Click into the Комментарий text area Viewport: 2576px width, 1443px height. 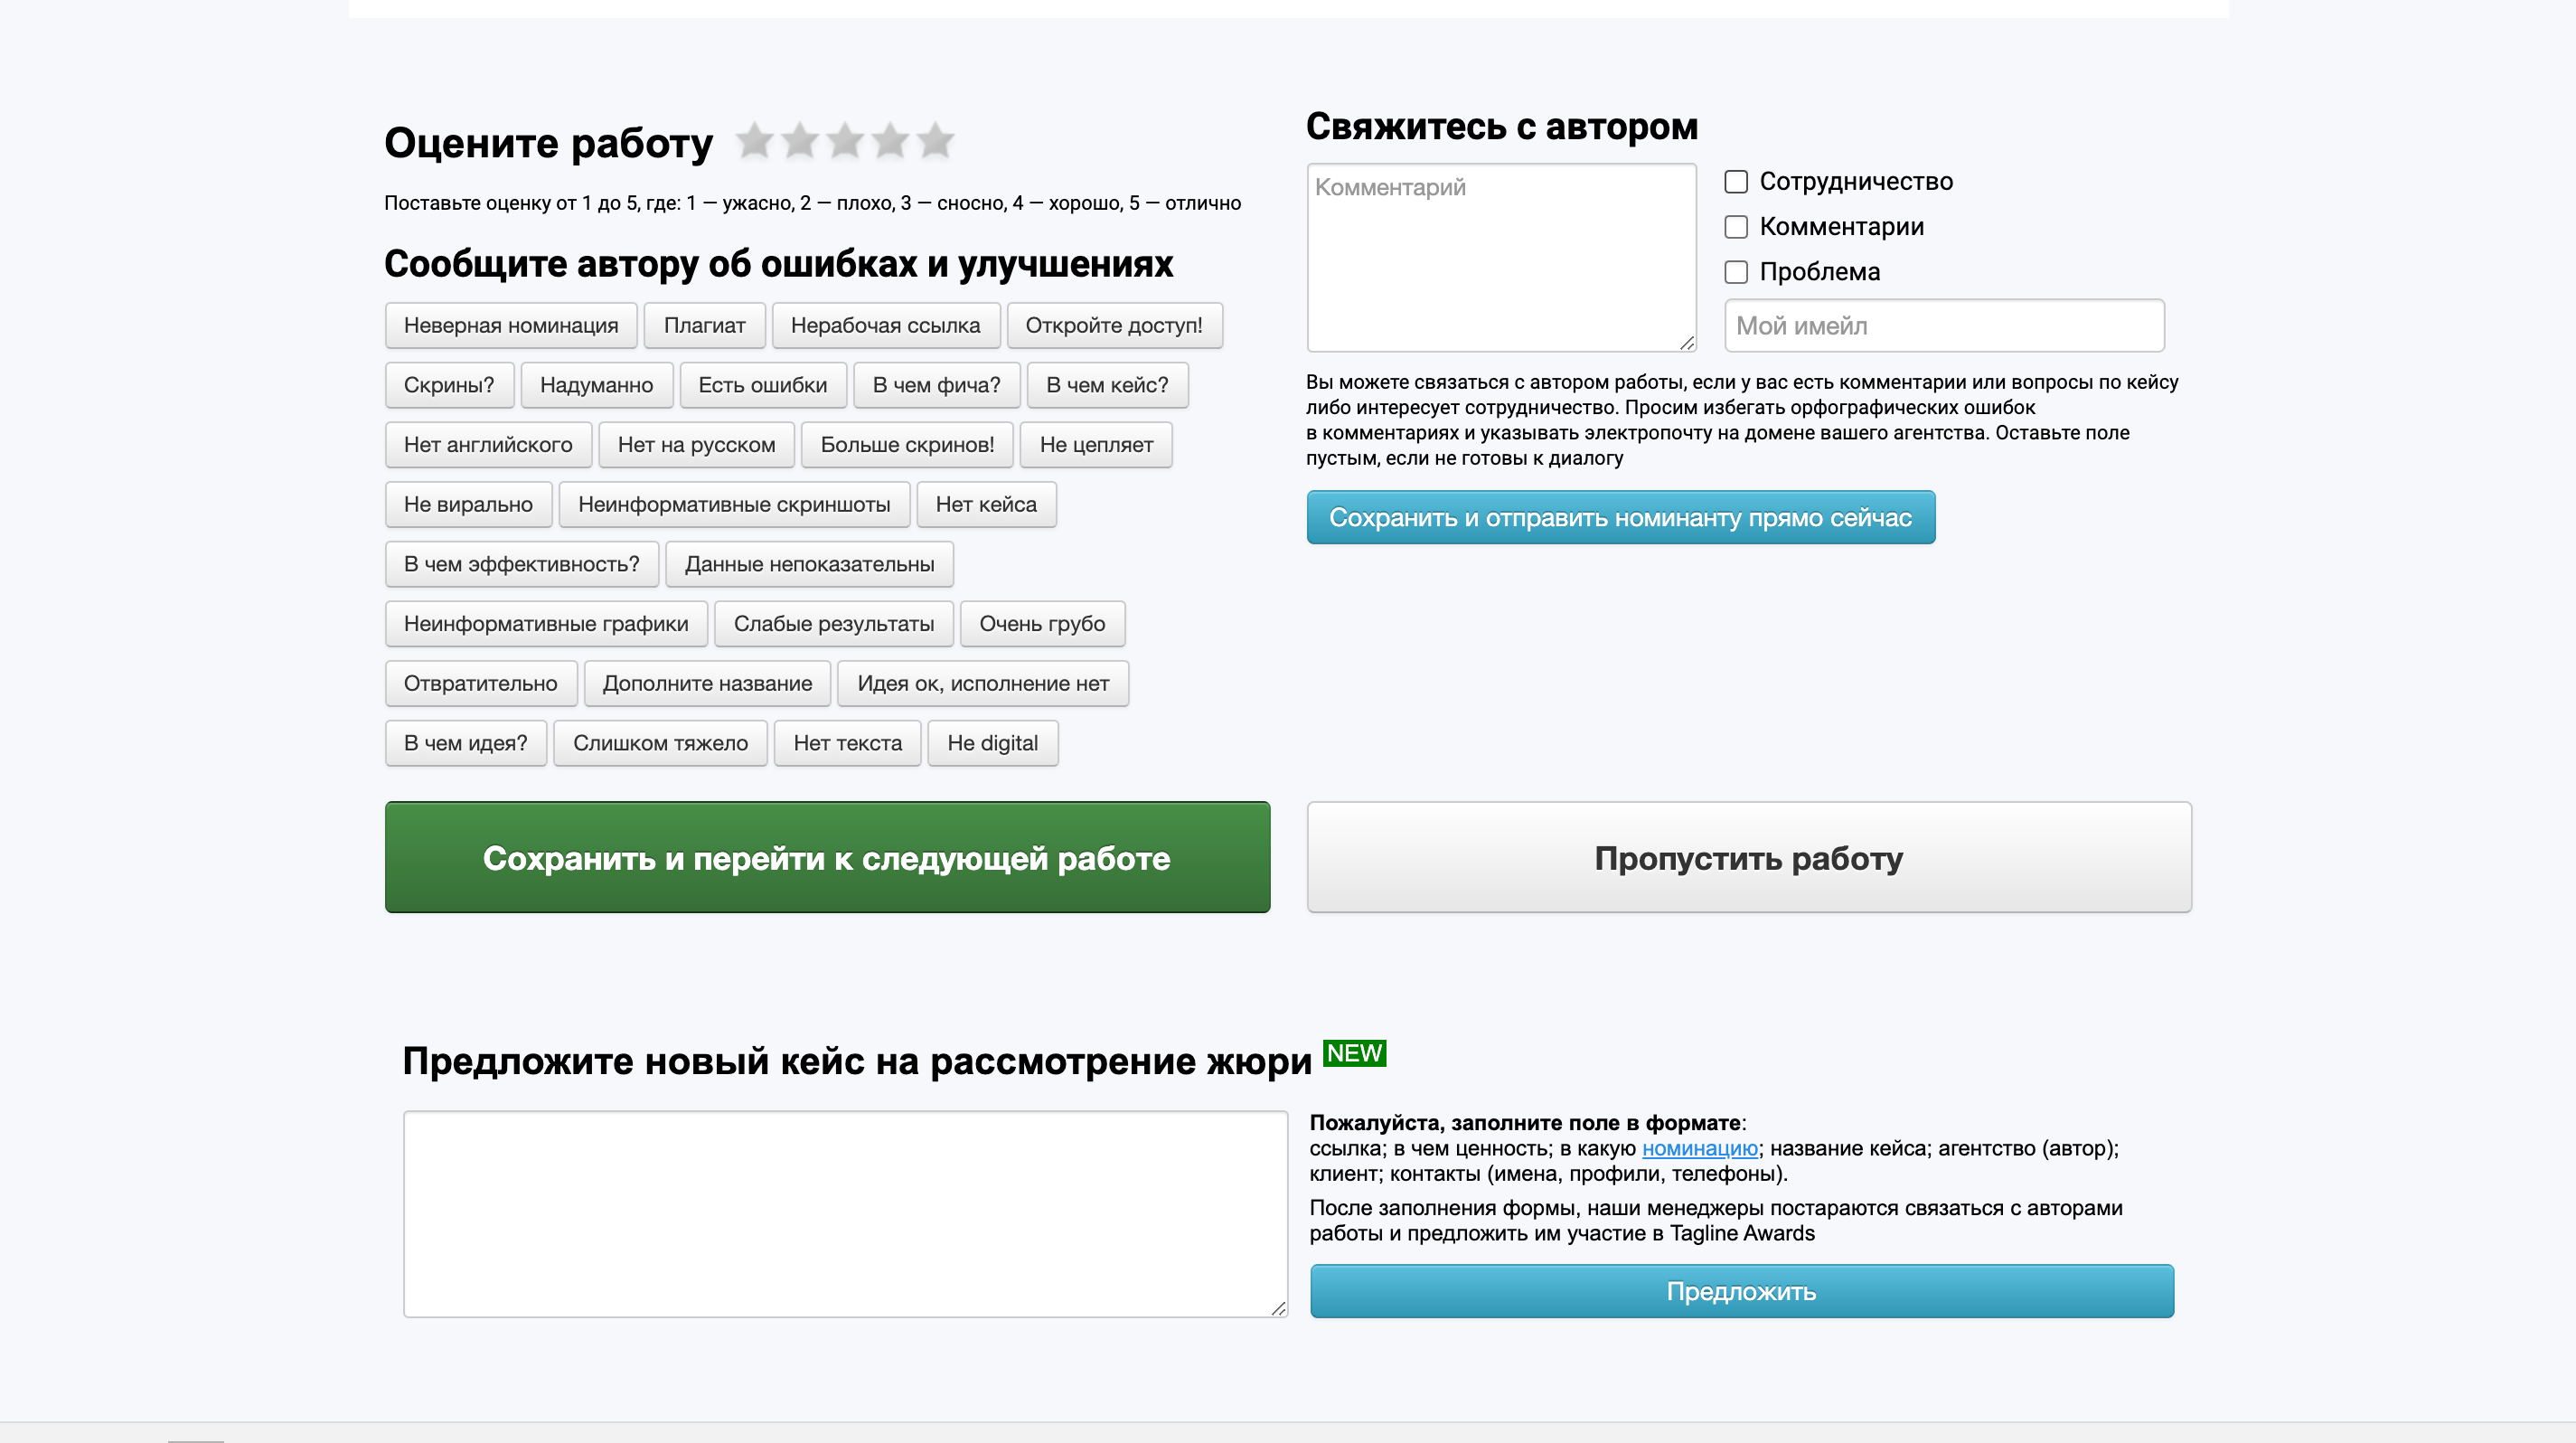pyautogui.click(x=1501, y=258)
